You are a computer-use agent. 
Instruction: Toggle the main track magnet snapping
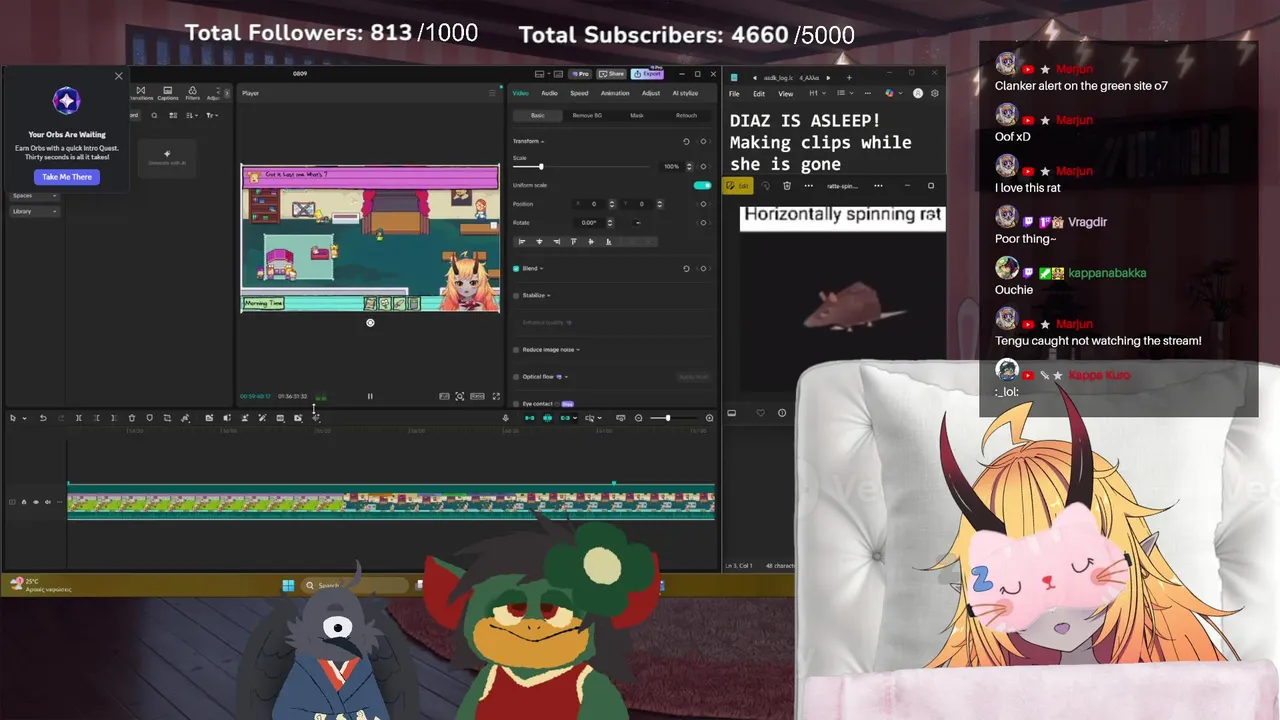[530, 418]
